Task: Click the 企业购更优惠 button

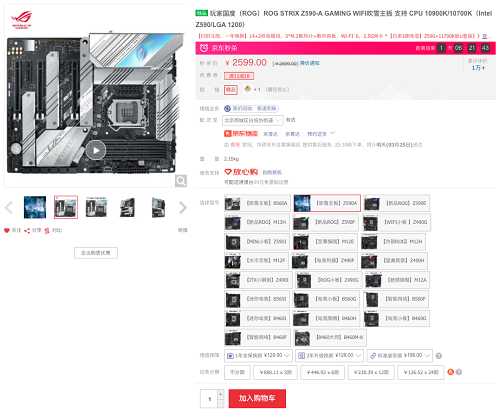Action: [96, 253]
